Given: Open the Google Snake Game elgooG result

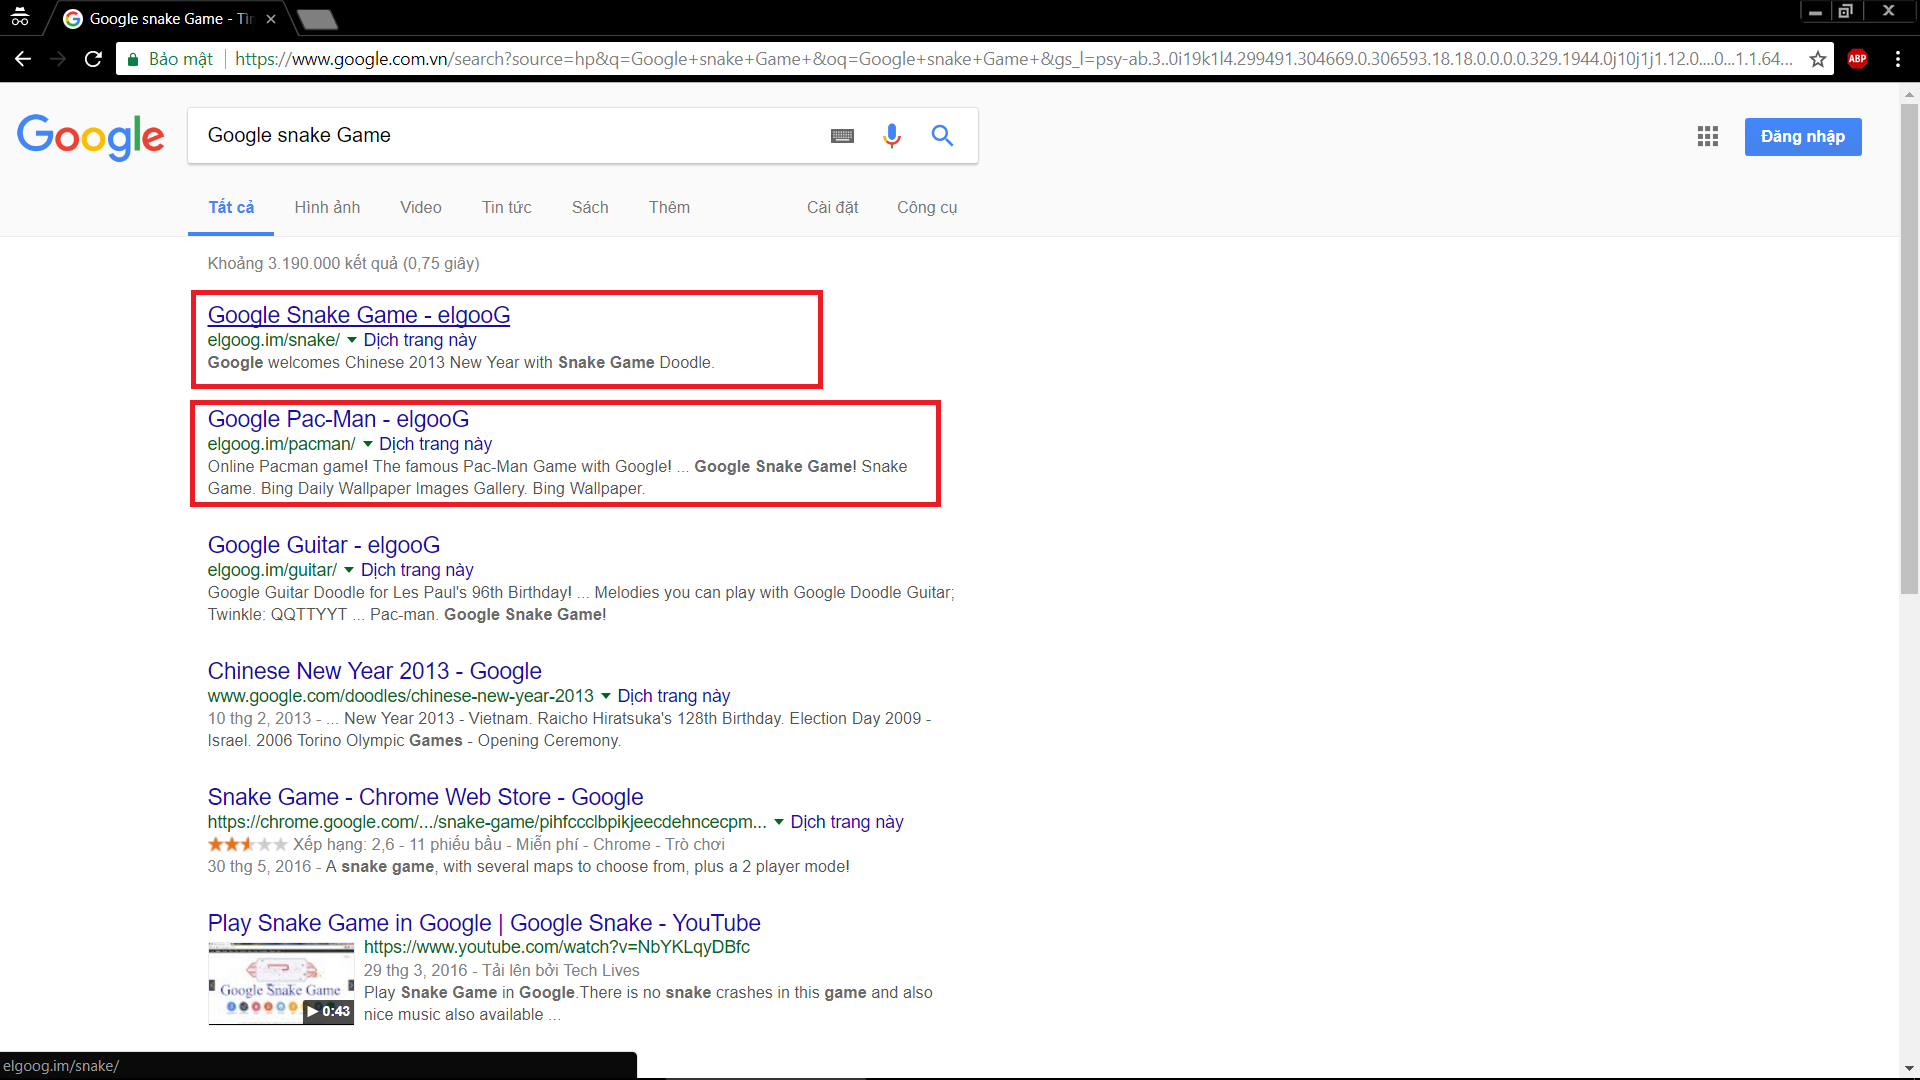Looking at the screenshot, I should pyautogui.click(x=358, y=314).
